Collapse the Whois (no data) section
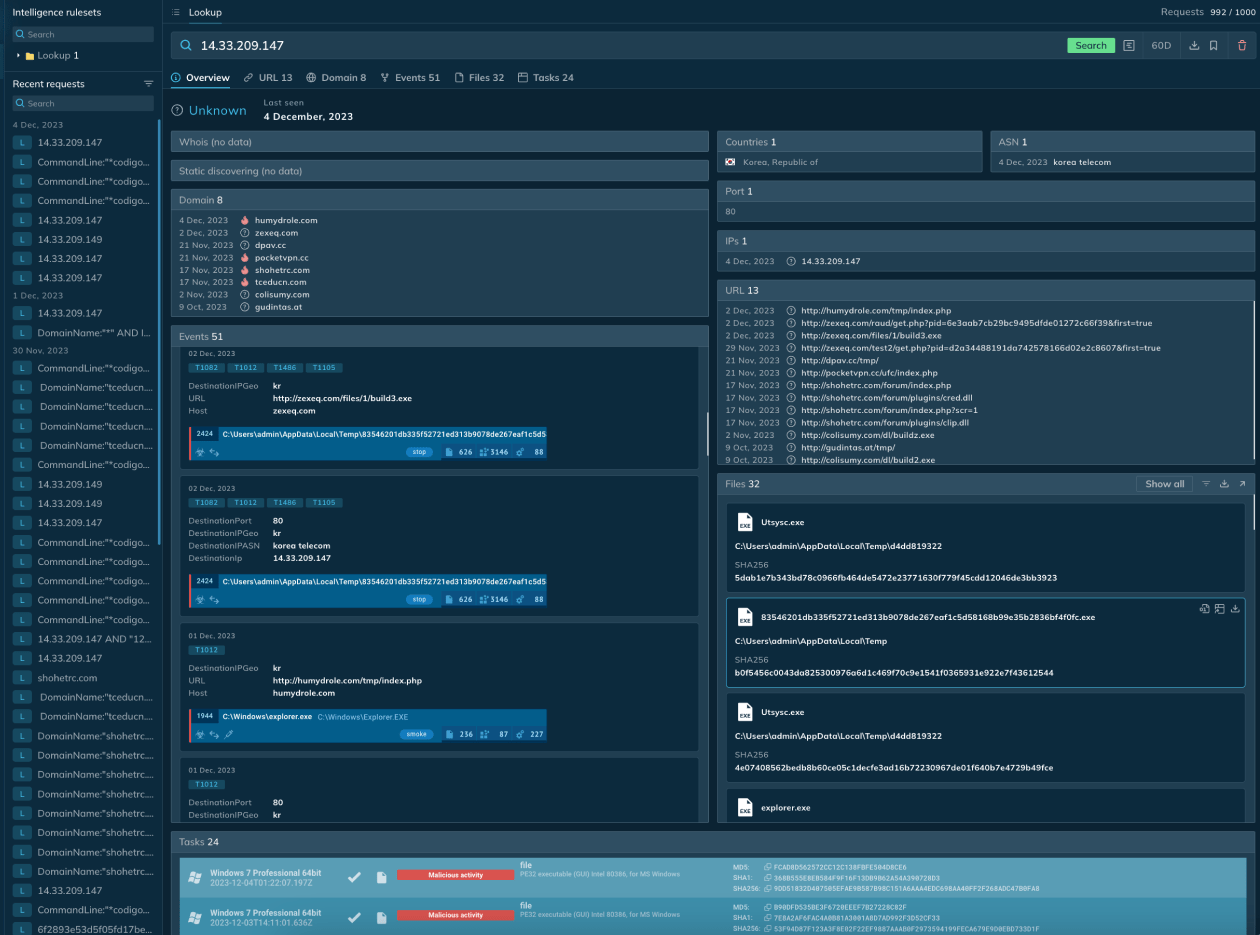1260x935 pixels. coord(439,142)
